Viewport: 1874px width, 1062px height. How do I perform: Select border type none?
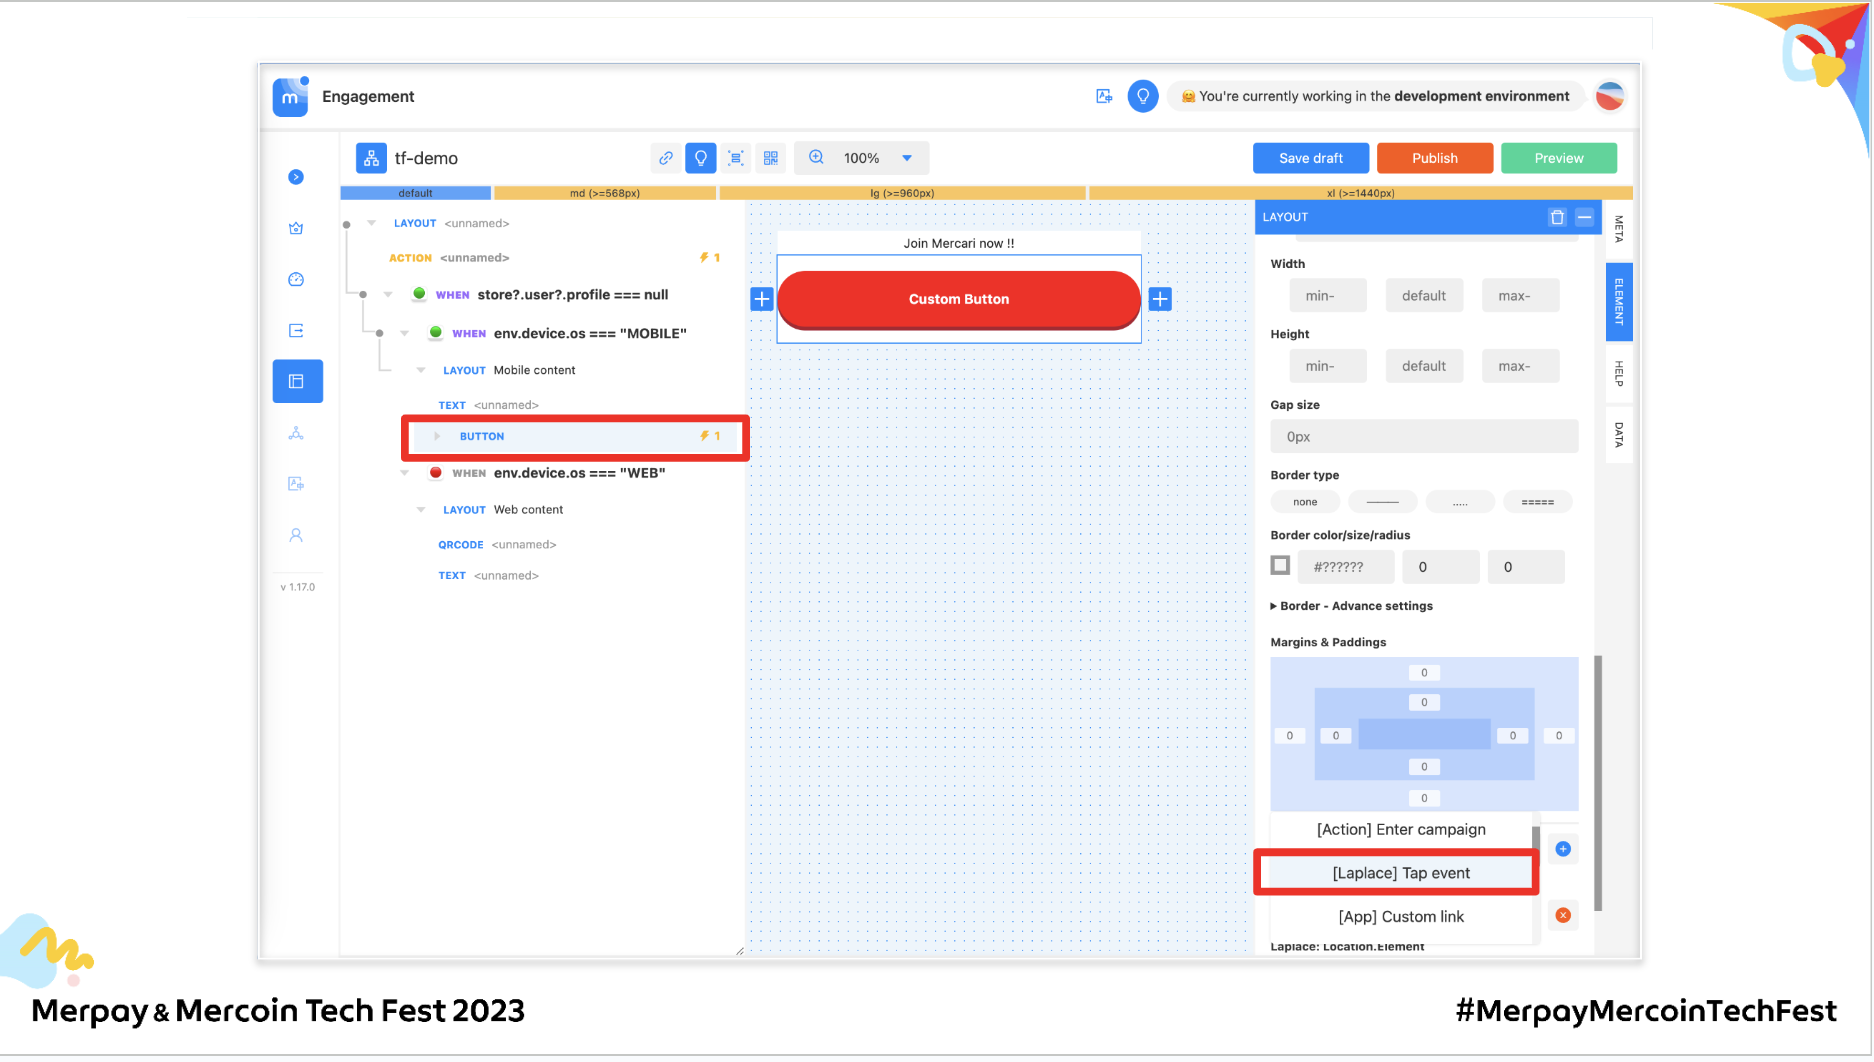1305,502
